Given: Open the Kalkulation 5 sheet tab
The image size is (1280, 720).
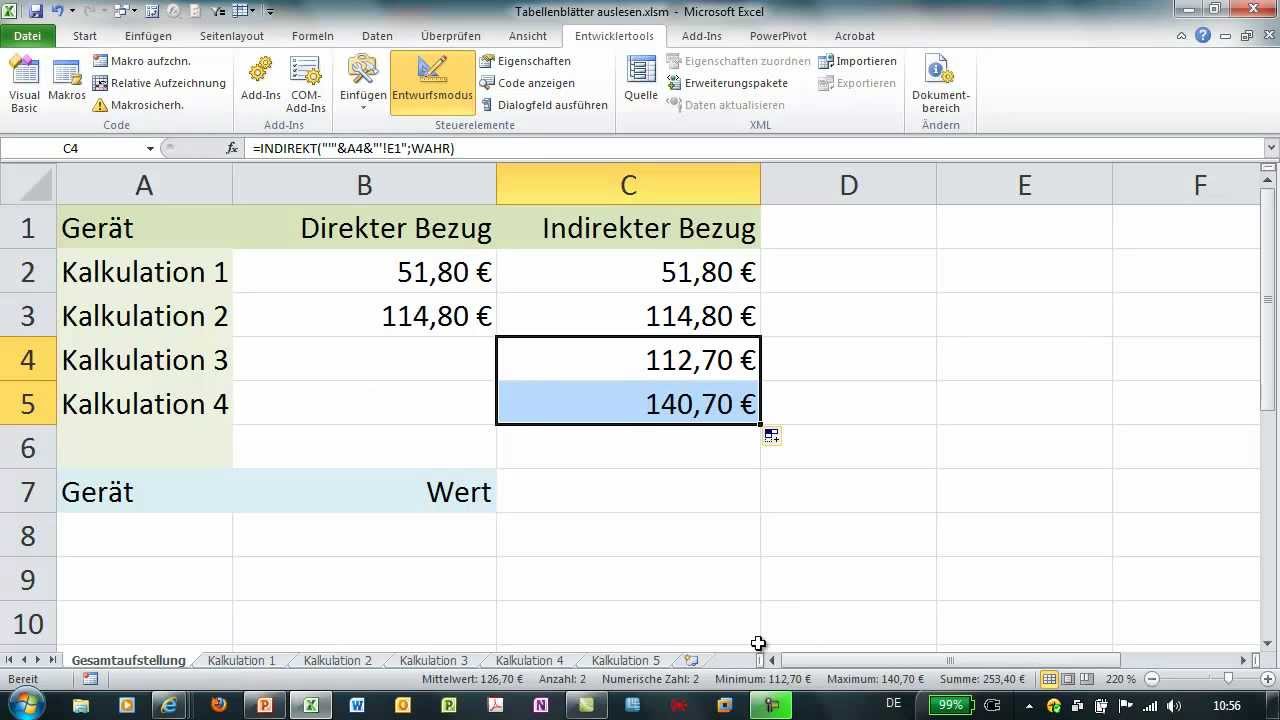Looking at the screenshot, I should coord(626,660).
